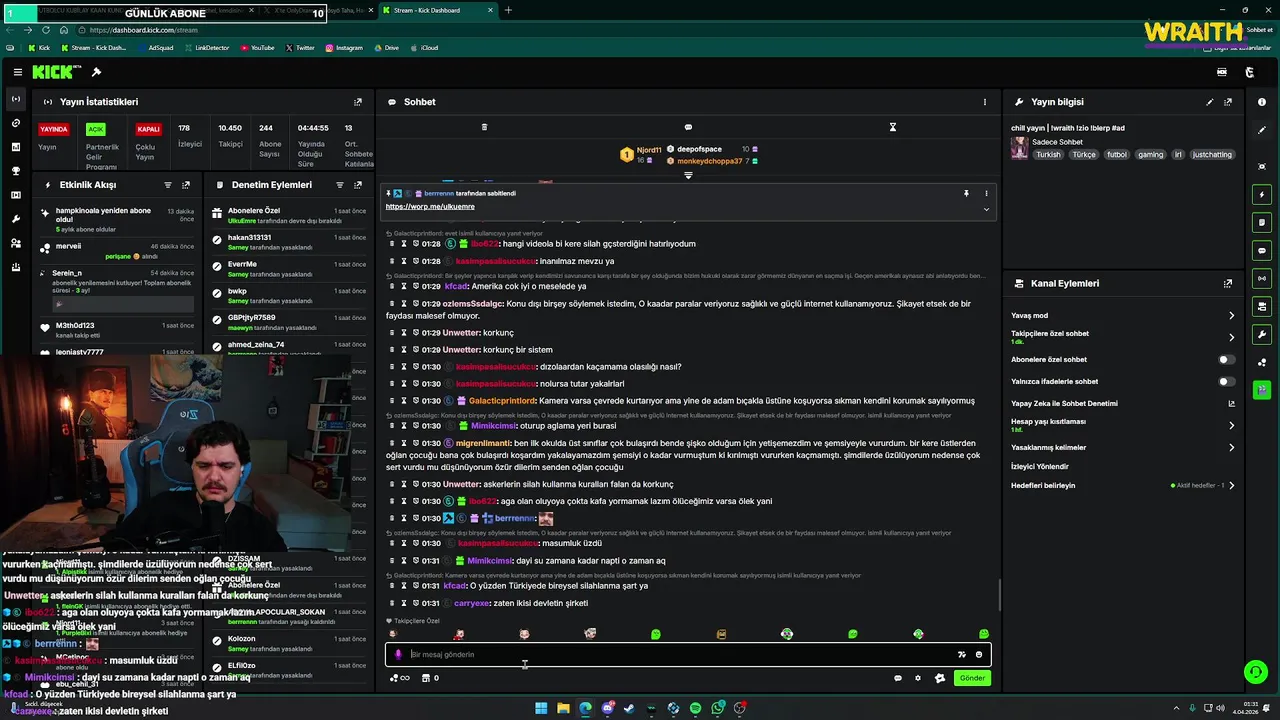
Task: Open the Instagram bookmark
Action: [x=344, y=47]
